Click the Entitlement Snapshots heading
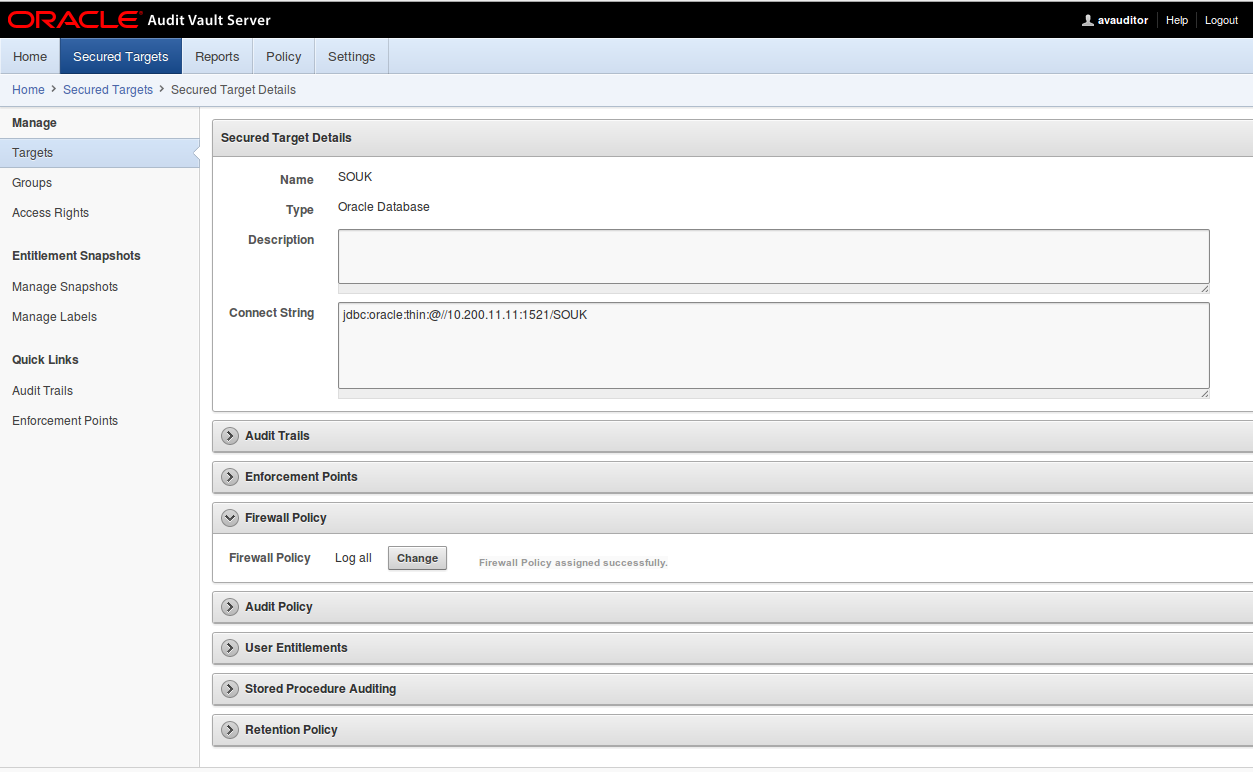 (x=76, y=256)
